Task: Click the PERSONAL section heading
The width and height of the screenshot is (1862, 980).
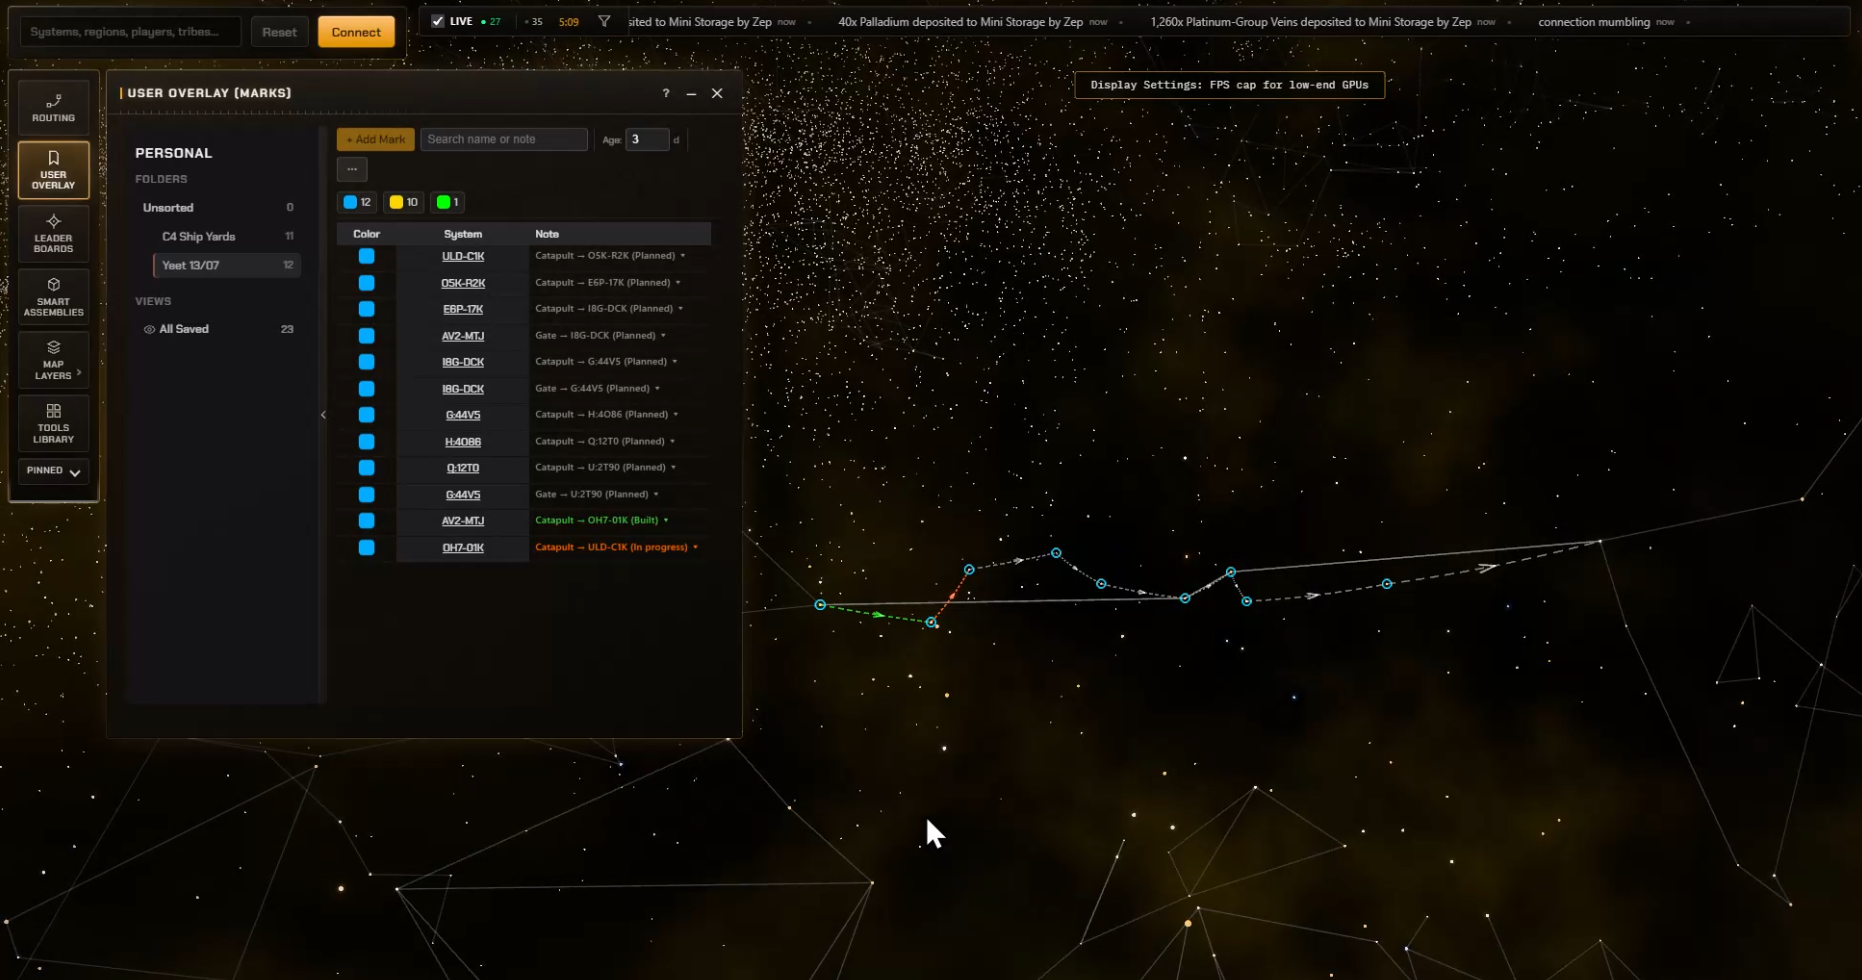Action: point(174,153)
